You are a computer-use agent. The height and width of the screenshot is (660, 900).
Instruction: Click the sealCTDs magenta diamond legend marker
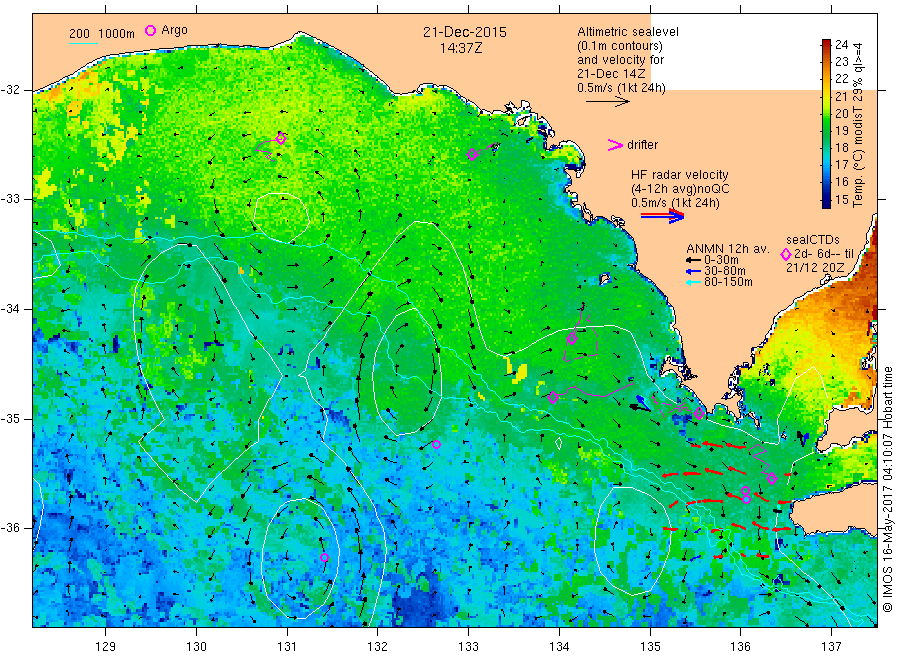[786, 254]
